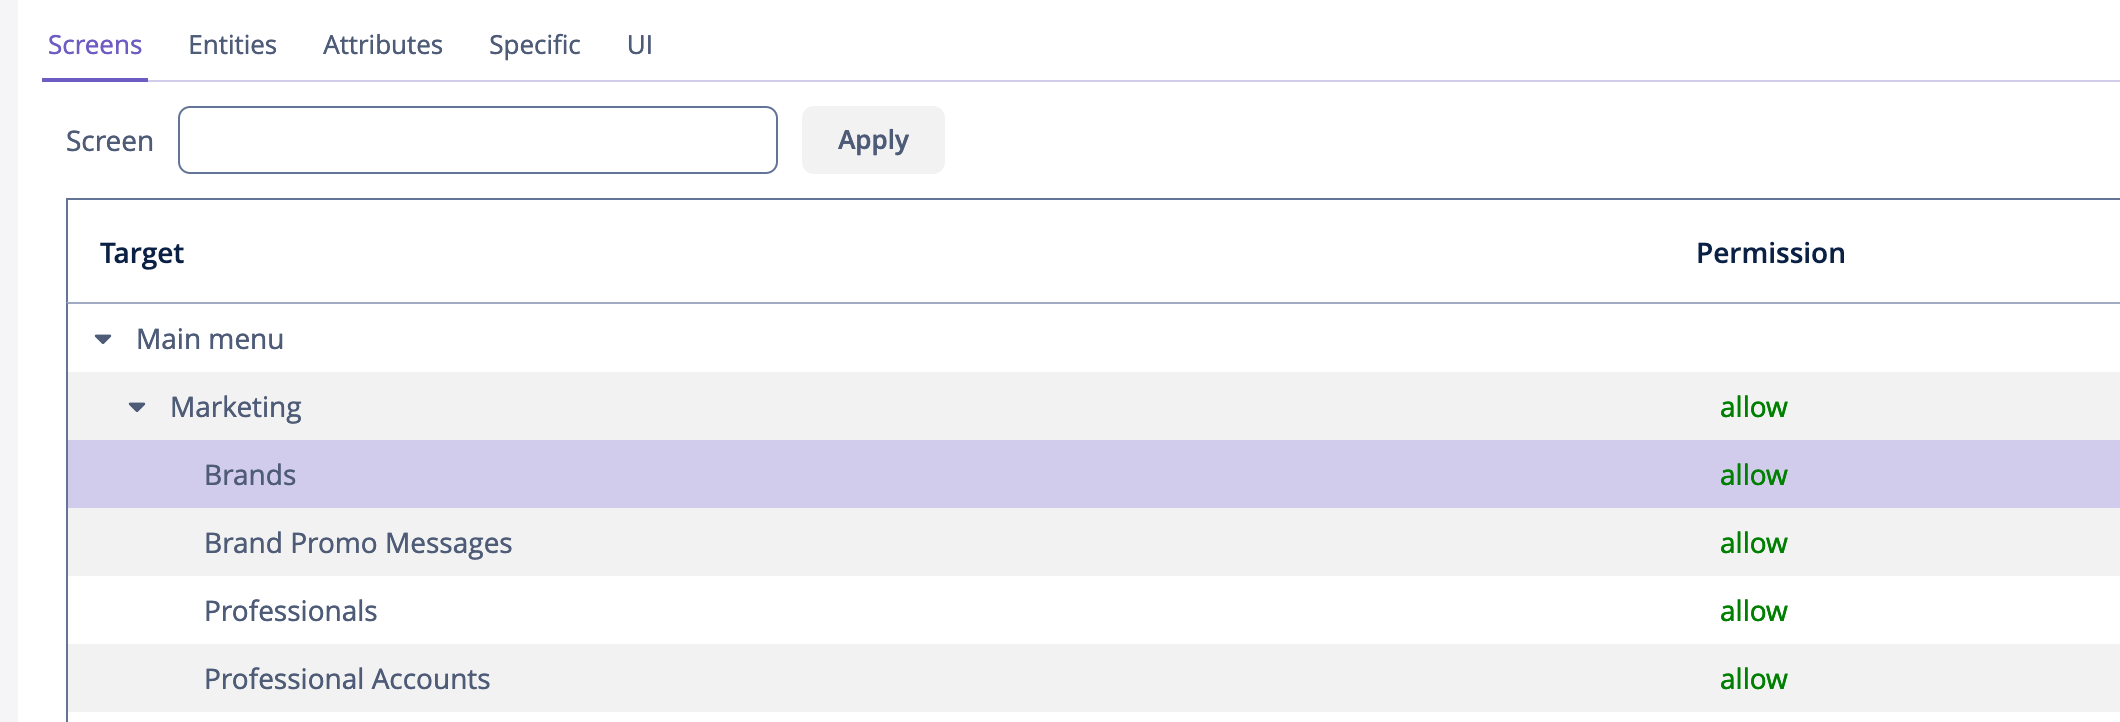
Task: Click the allow permission for Brands
Action: 1754,475
